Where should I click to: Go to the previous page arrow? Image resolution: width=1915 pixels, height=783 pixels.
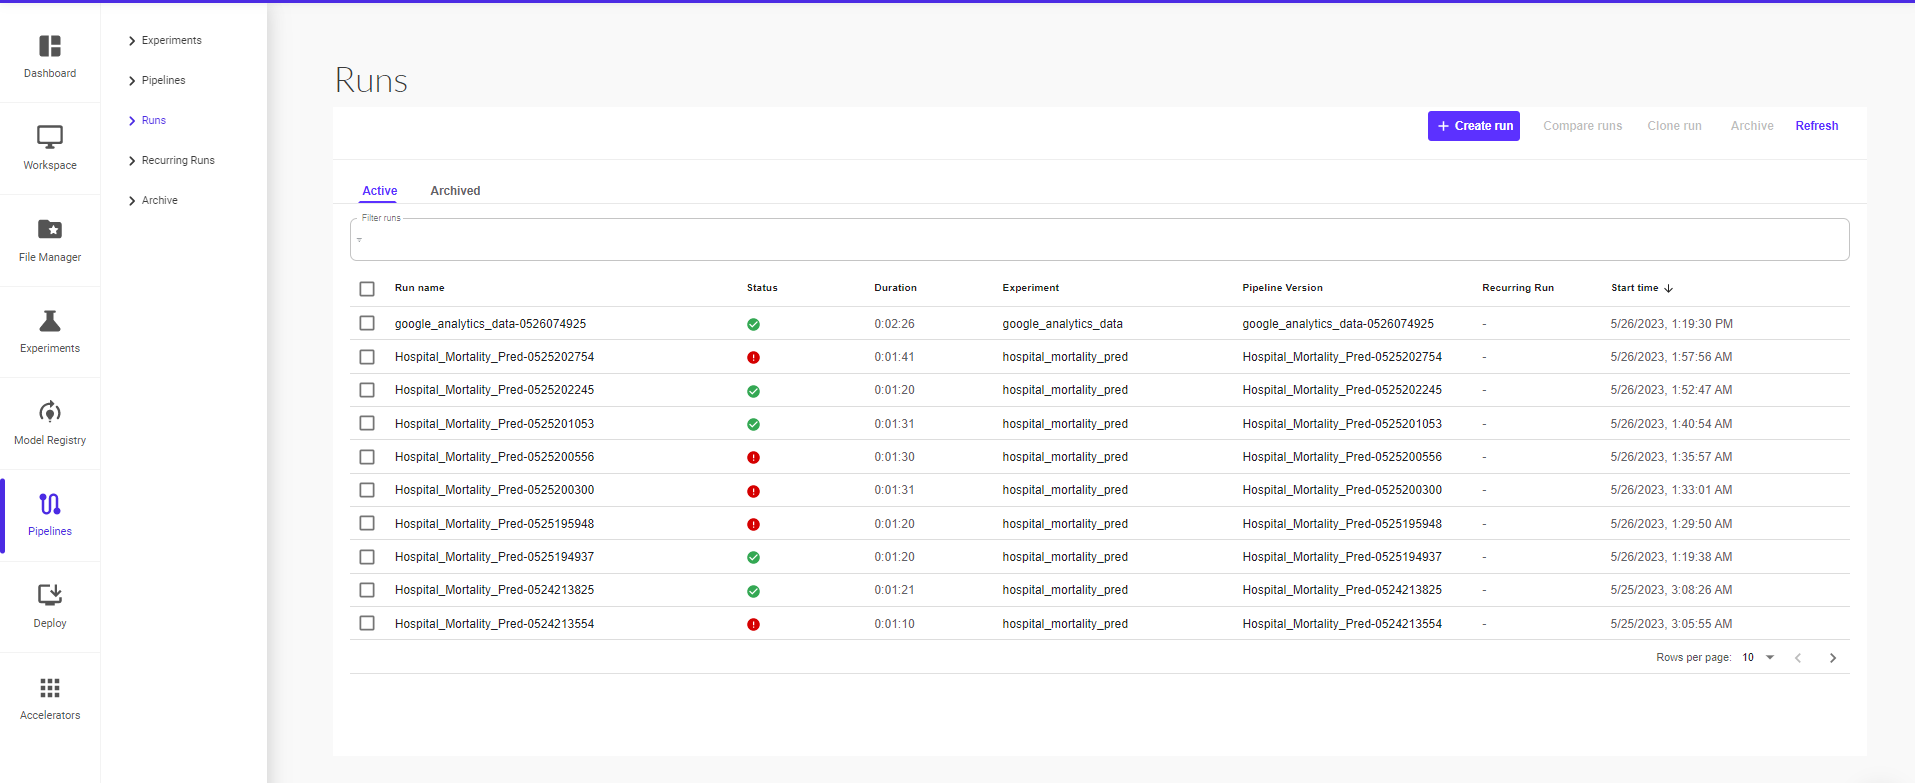[1798, 658]
